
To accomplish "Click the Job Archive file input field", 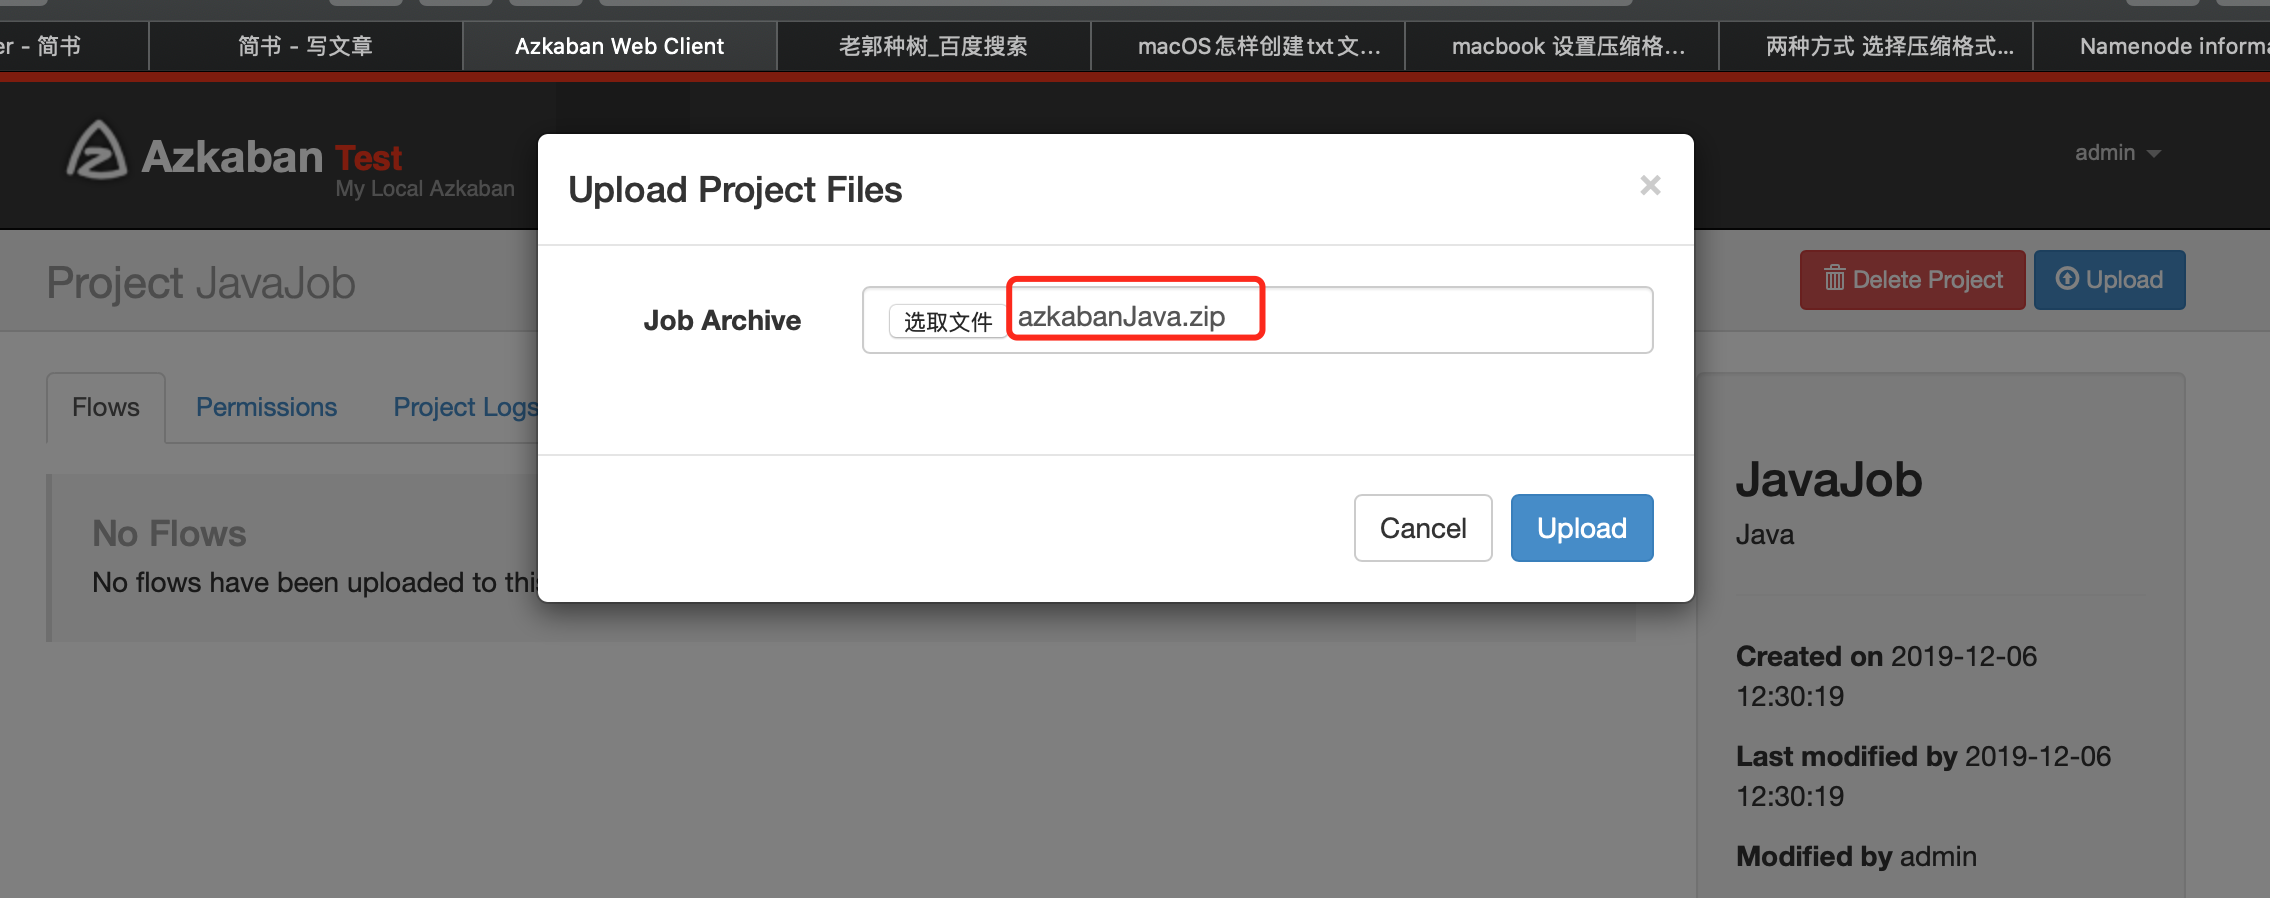I will pyautogui.click(x=1257, y=320).
